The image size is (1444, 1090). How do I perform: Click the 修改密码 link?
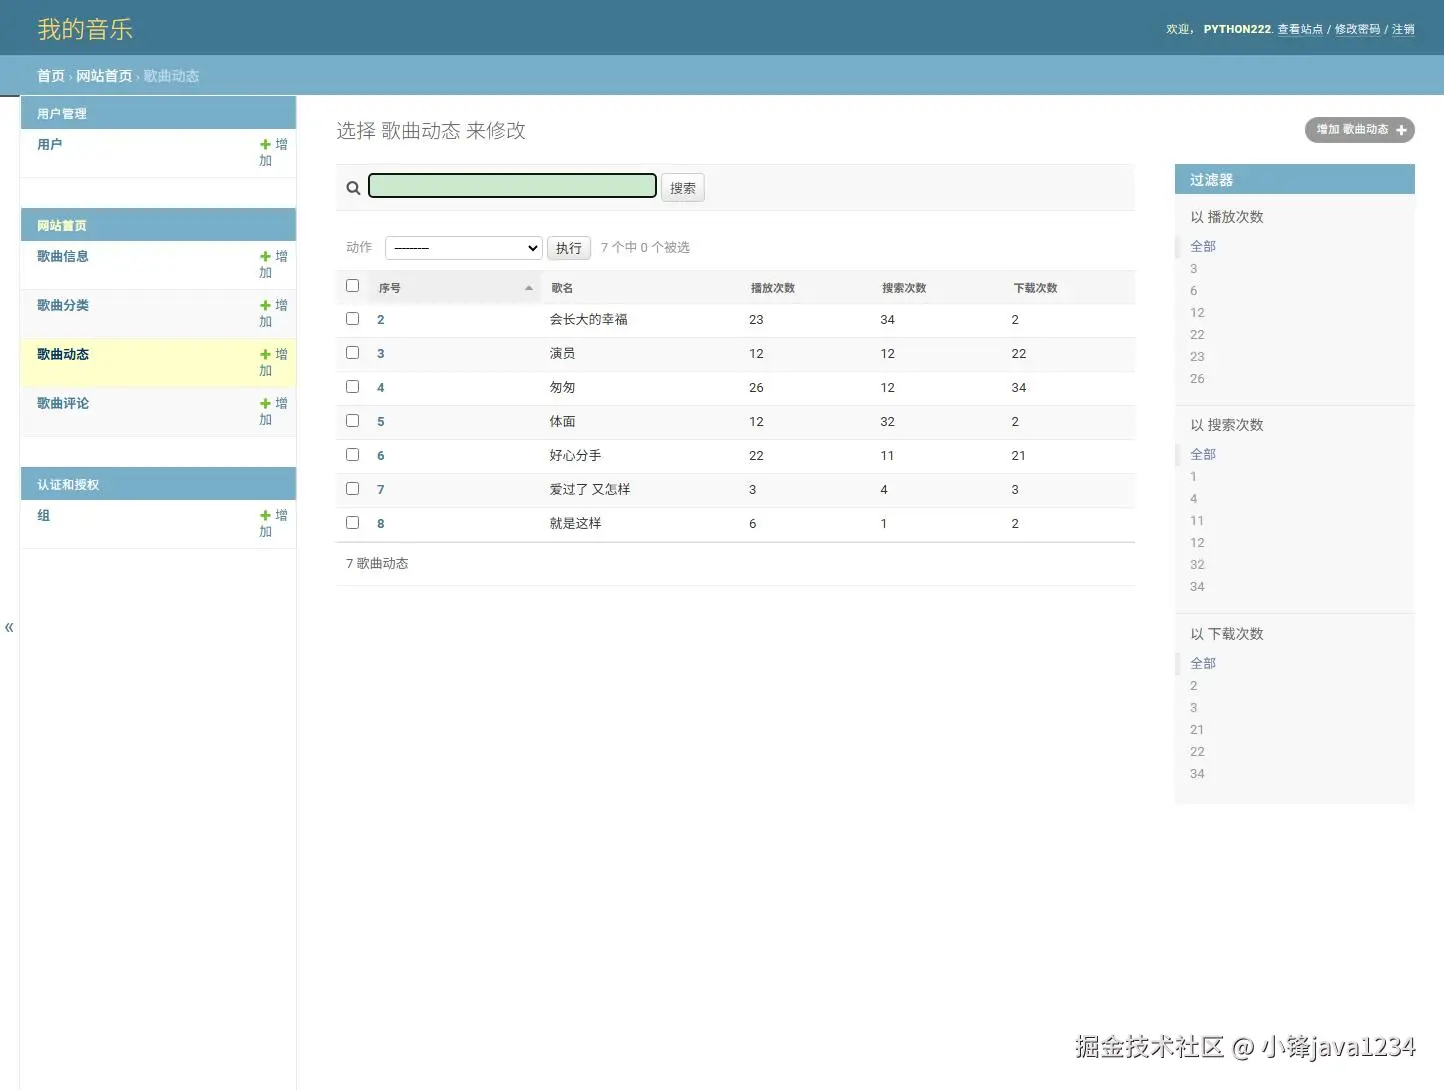click(1357, 30)
